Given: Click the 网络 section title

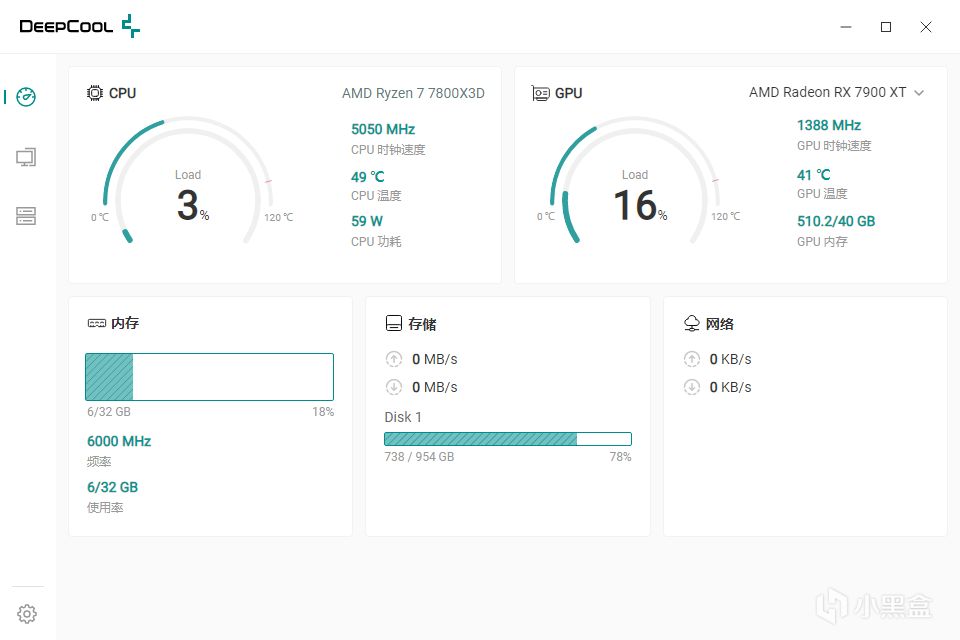Looking at the screenshot, I should tap(719, 323).
